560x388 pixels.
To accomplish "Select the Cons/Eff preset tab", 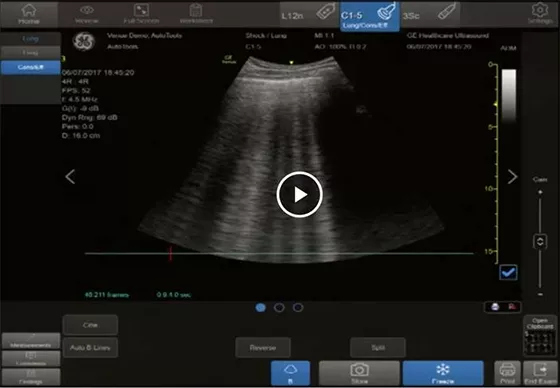I will pyautogui.click(x=30, y=67).
